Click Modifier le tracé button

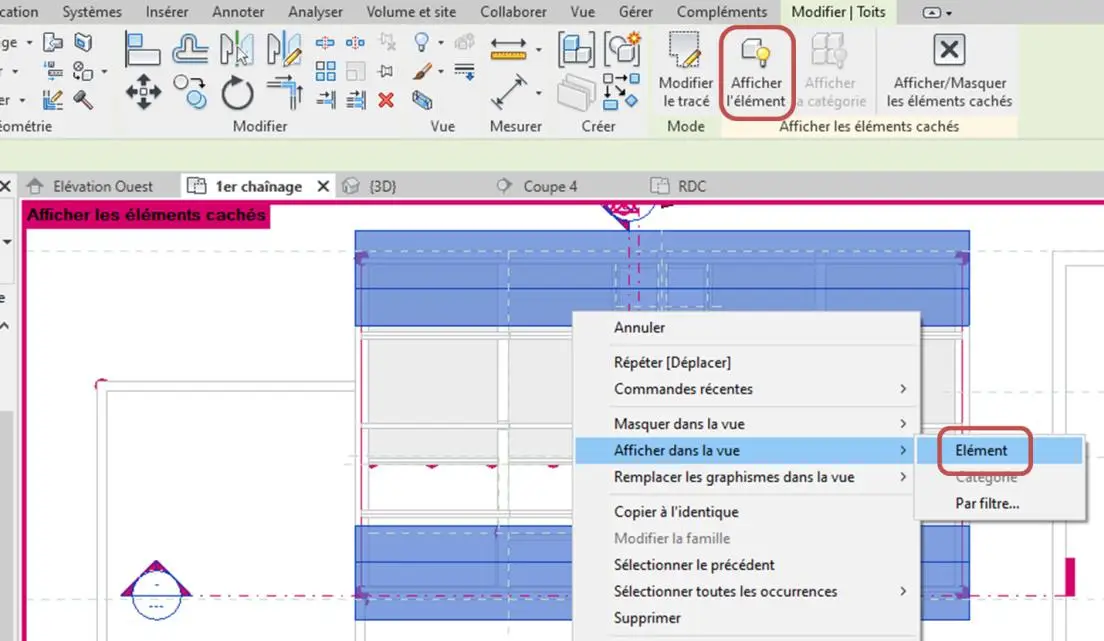click(686, 71)
